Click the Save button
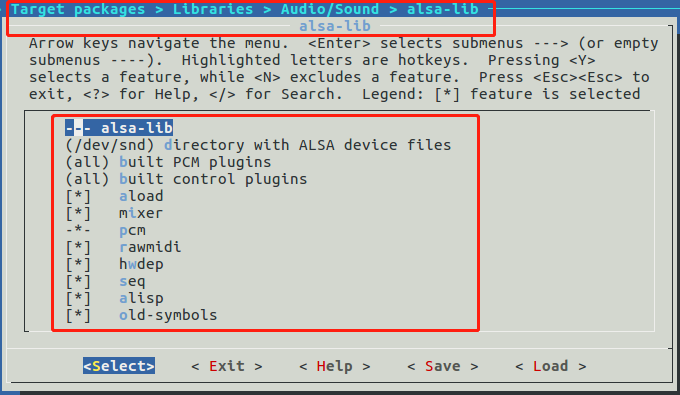 [443, 366]
